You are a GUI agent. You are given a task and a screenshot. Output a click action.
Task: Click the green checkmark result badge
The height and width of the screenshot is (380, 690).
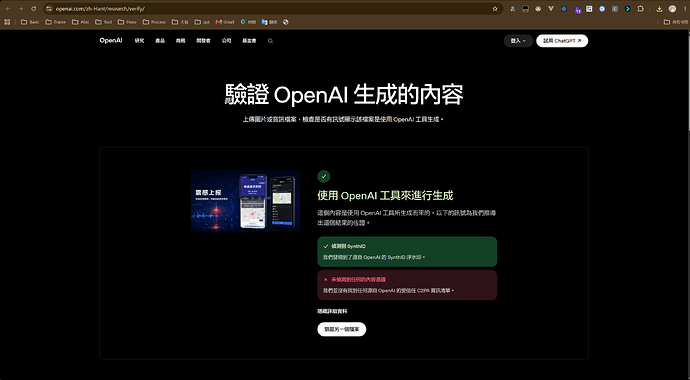[323, 176]
